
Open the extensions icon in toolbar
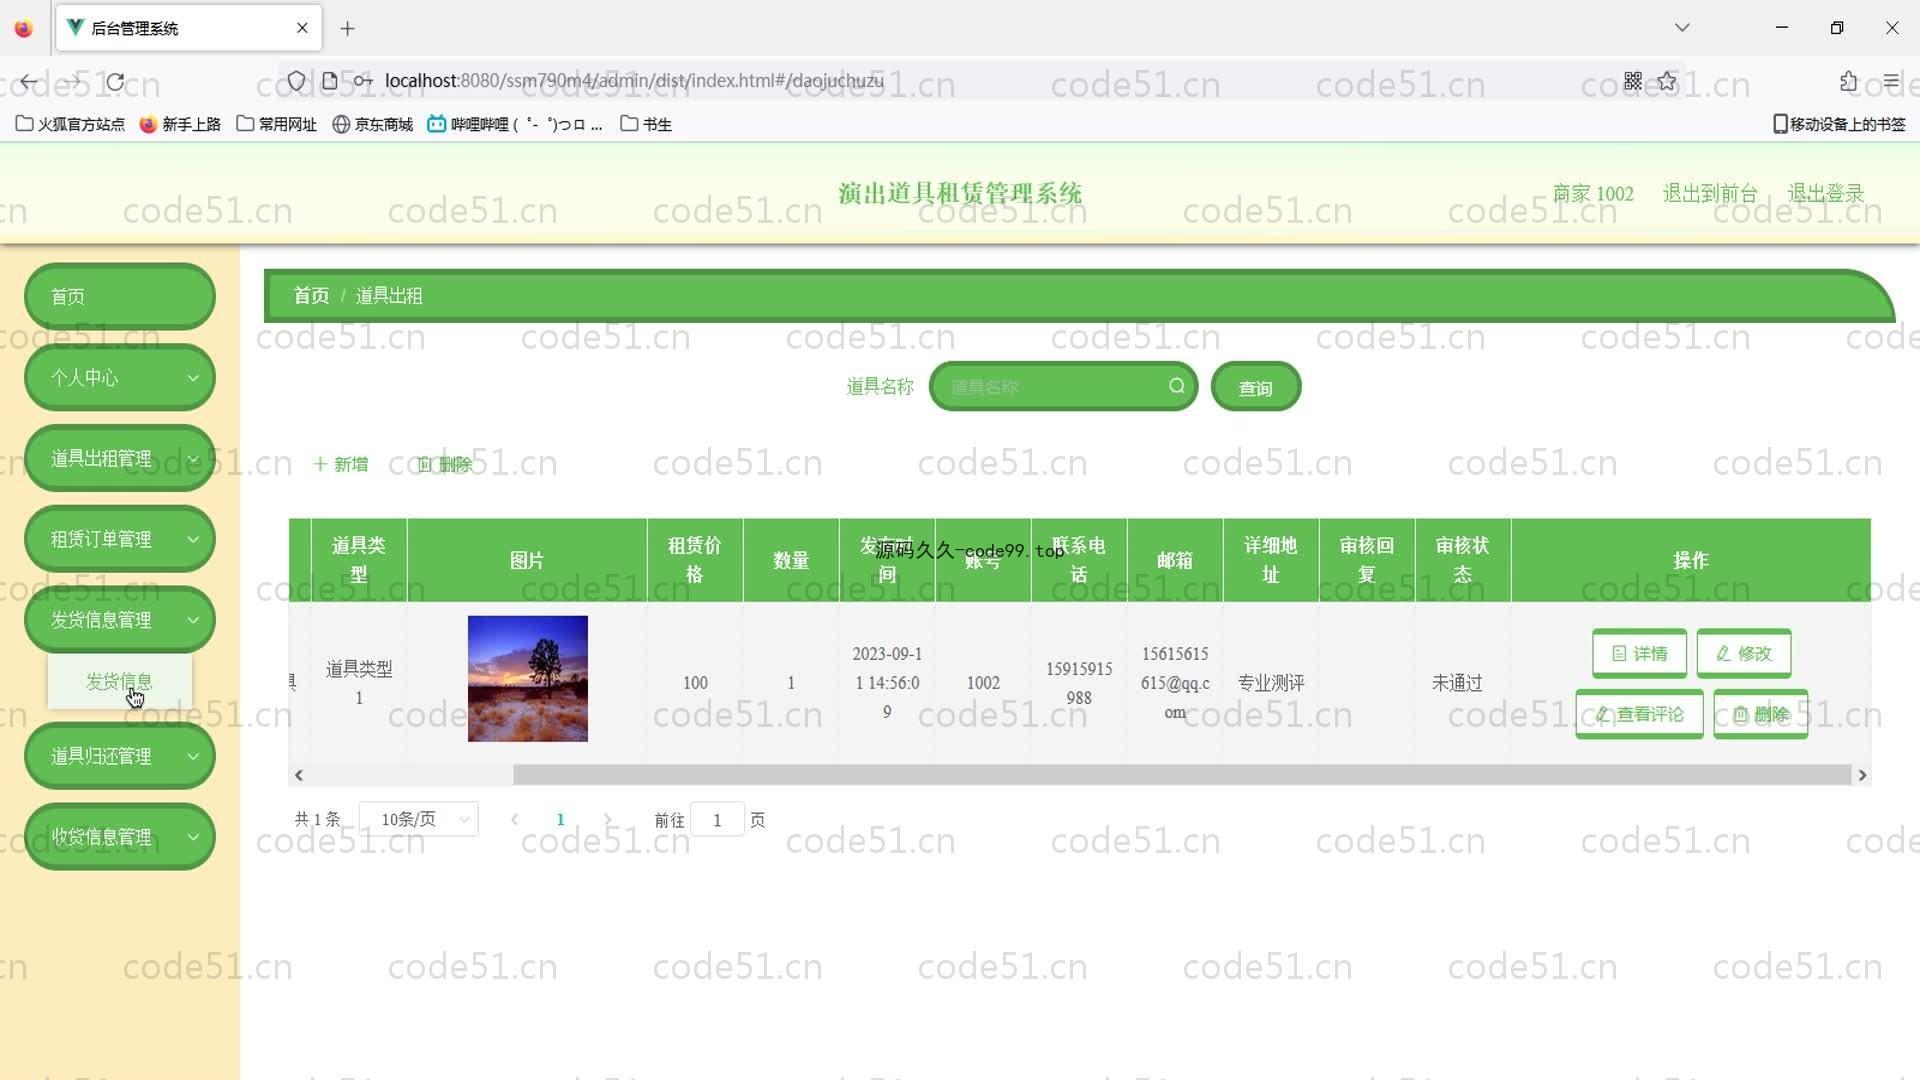pos(1848,81)
